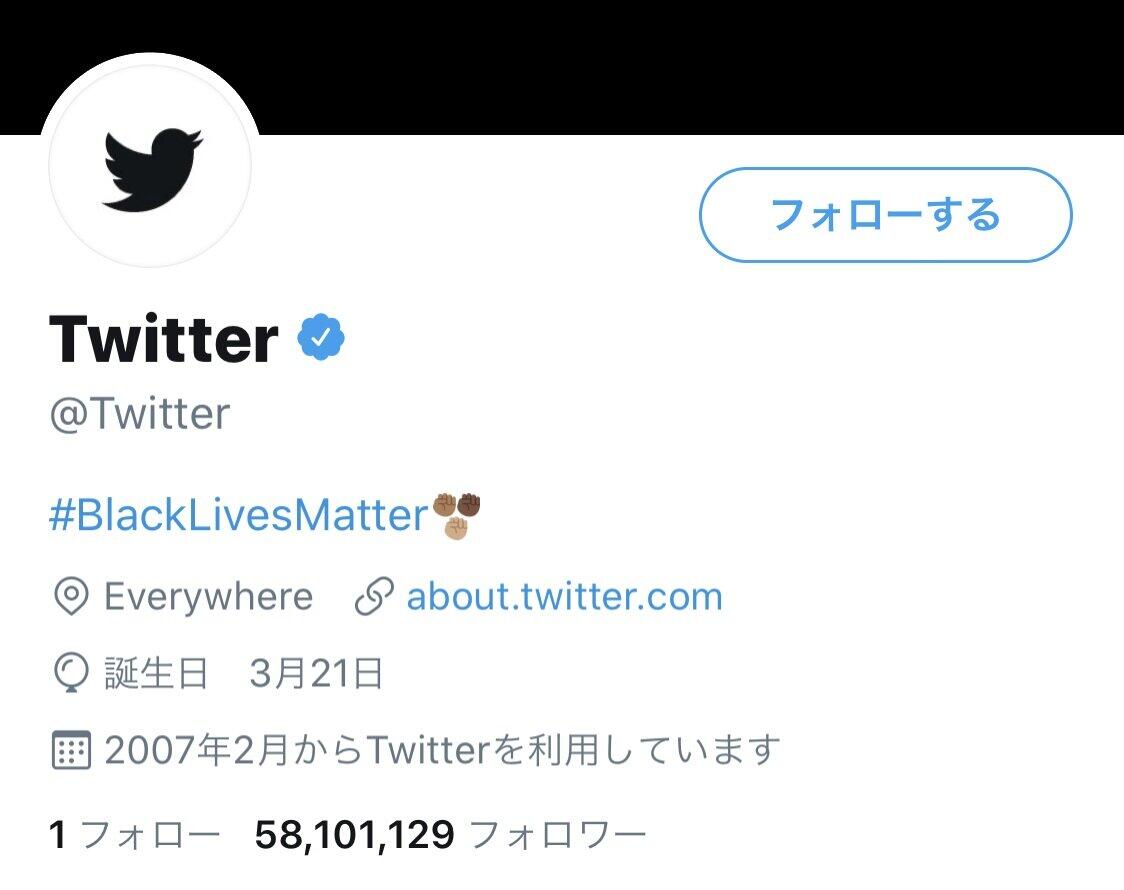
Task: Click the chain link icon
Action: click(373, 597)
